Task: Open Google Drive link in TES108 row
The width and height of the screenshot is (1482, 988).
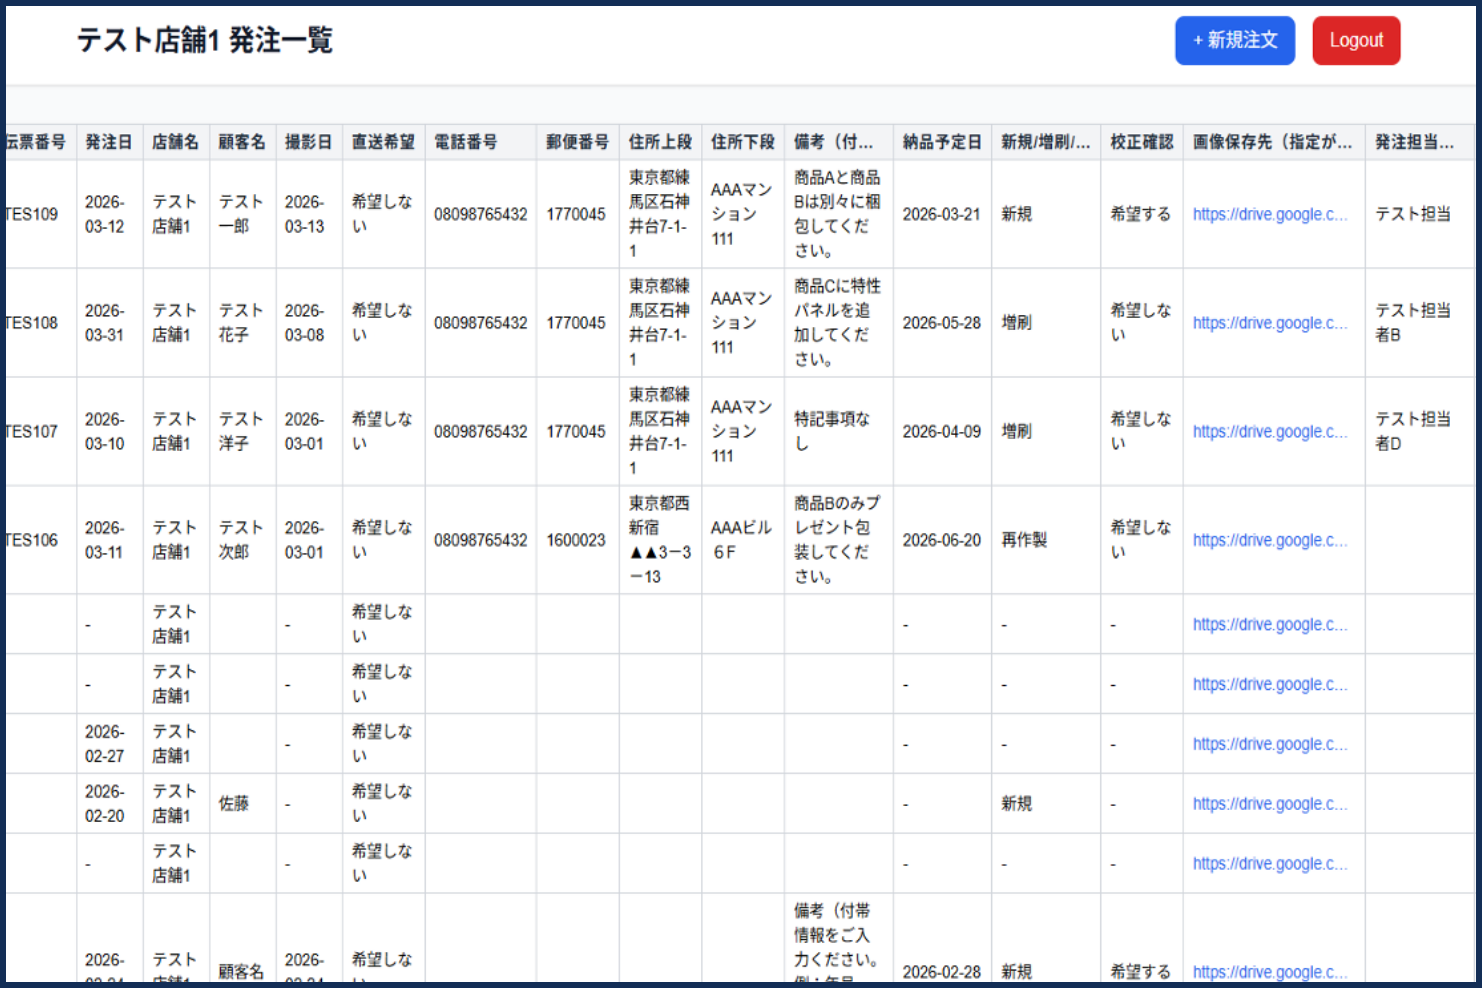Action: pos(1269,323)
